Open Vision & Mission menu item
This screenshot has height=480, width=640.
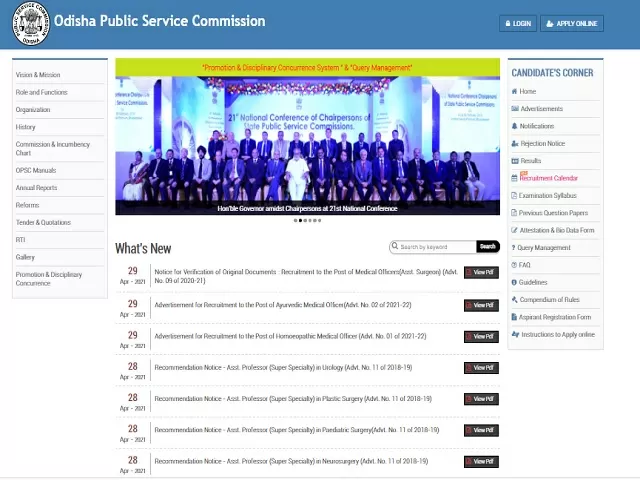click(x=38, y=75)
